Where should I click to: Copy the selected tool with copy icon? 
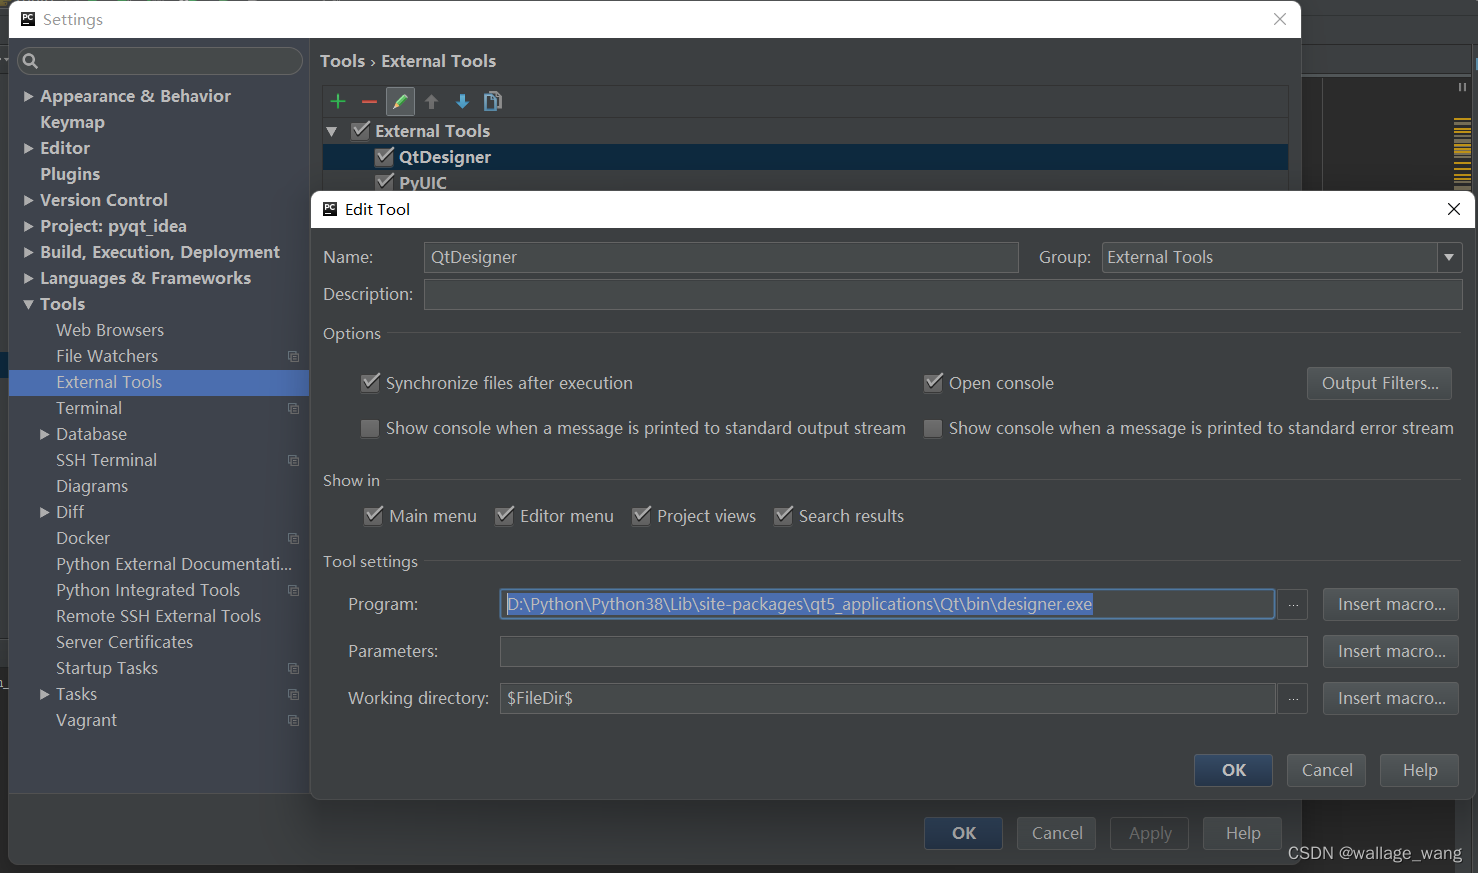(493, 101)
